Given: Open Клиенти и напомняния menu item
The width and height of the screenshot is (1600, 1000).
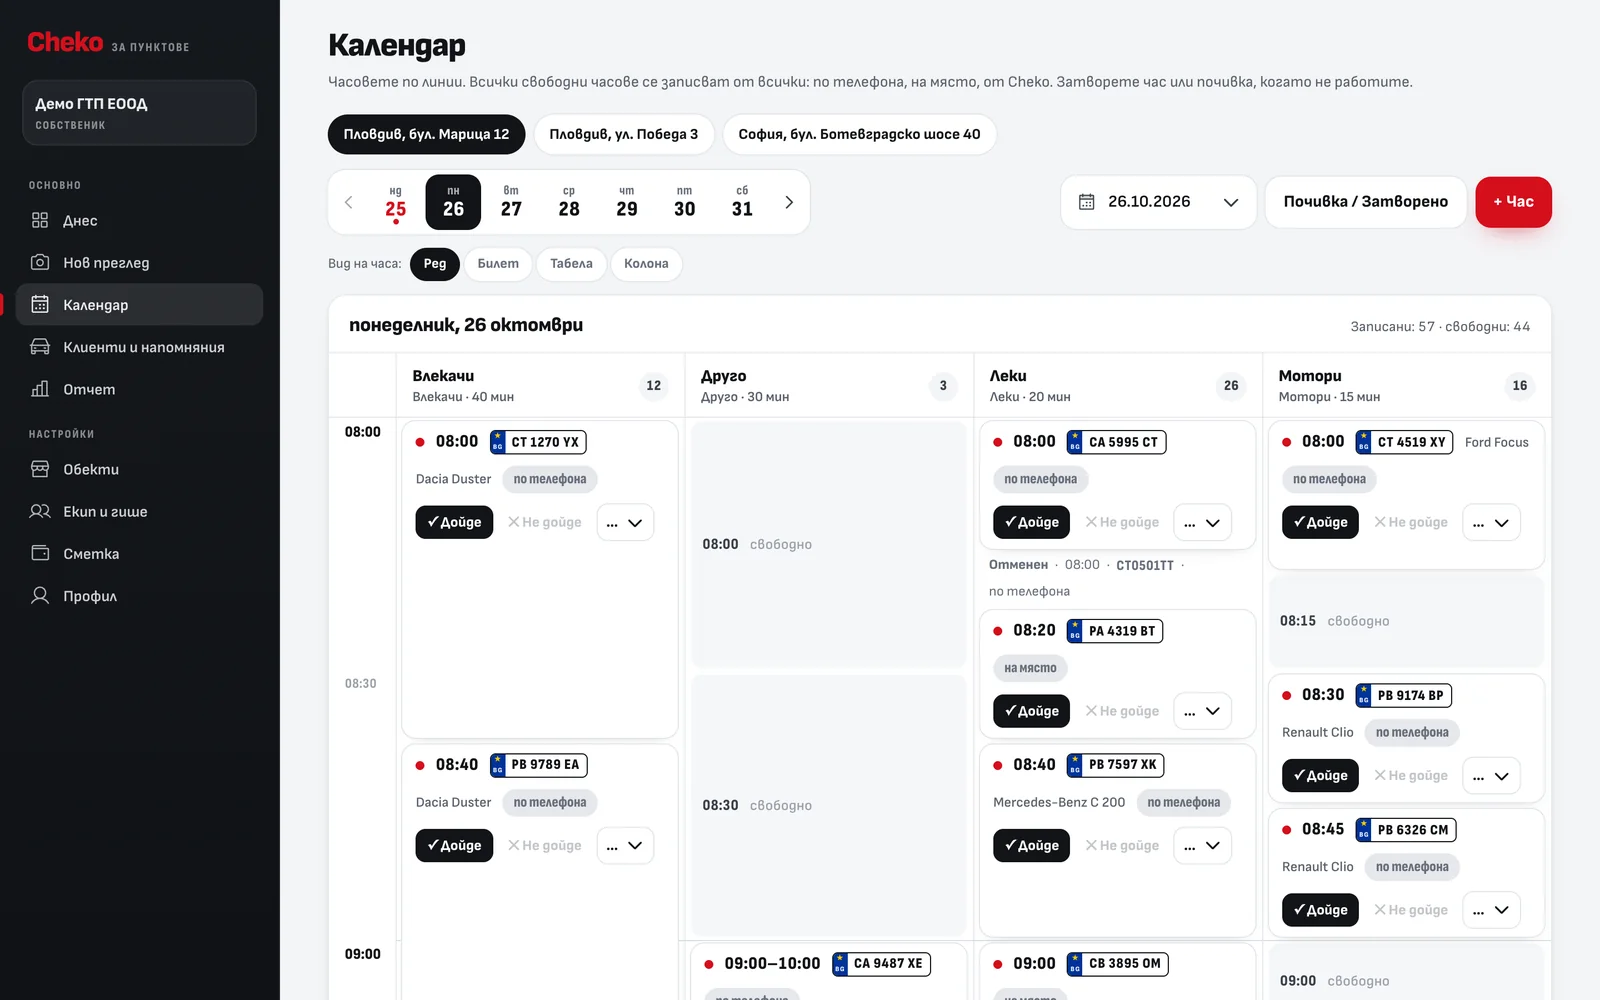Looking at the screenshot, I should pyautogui.click(x=139, y=347).
